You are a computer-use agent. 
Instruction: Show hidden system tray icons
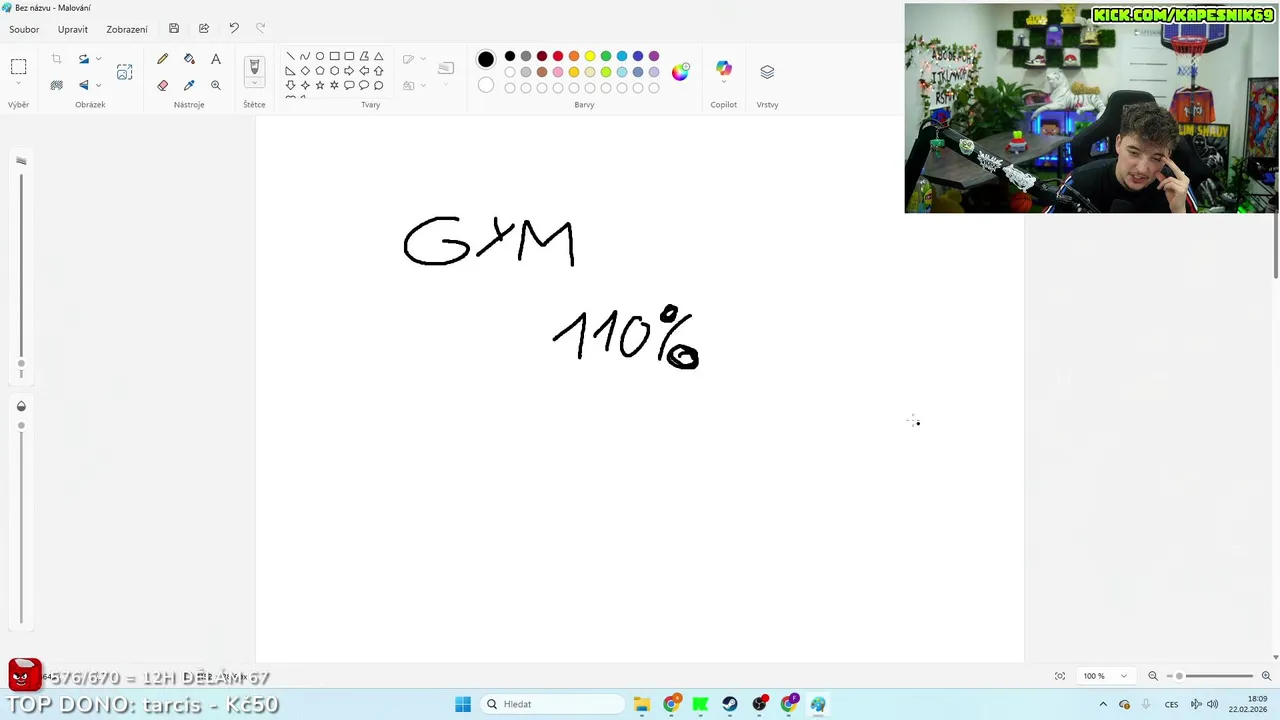(1103, 704)
